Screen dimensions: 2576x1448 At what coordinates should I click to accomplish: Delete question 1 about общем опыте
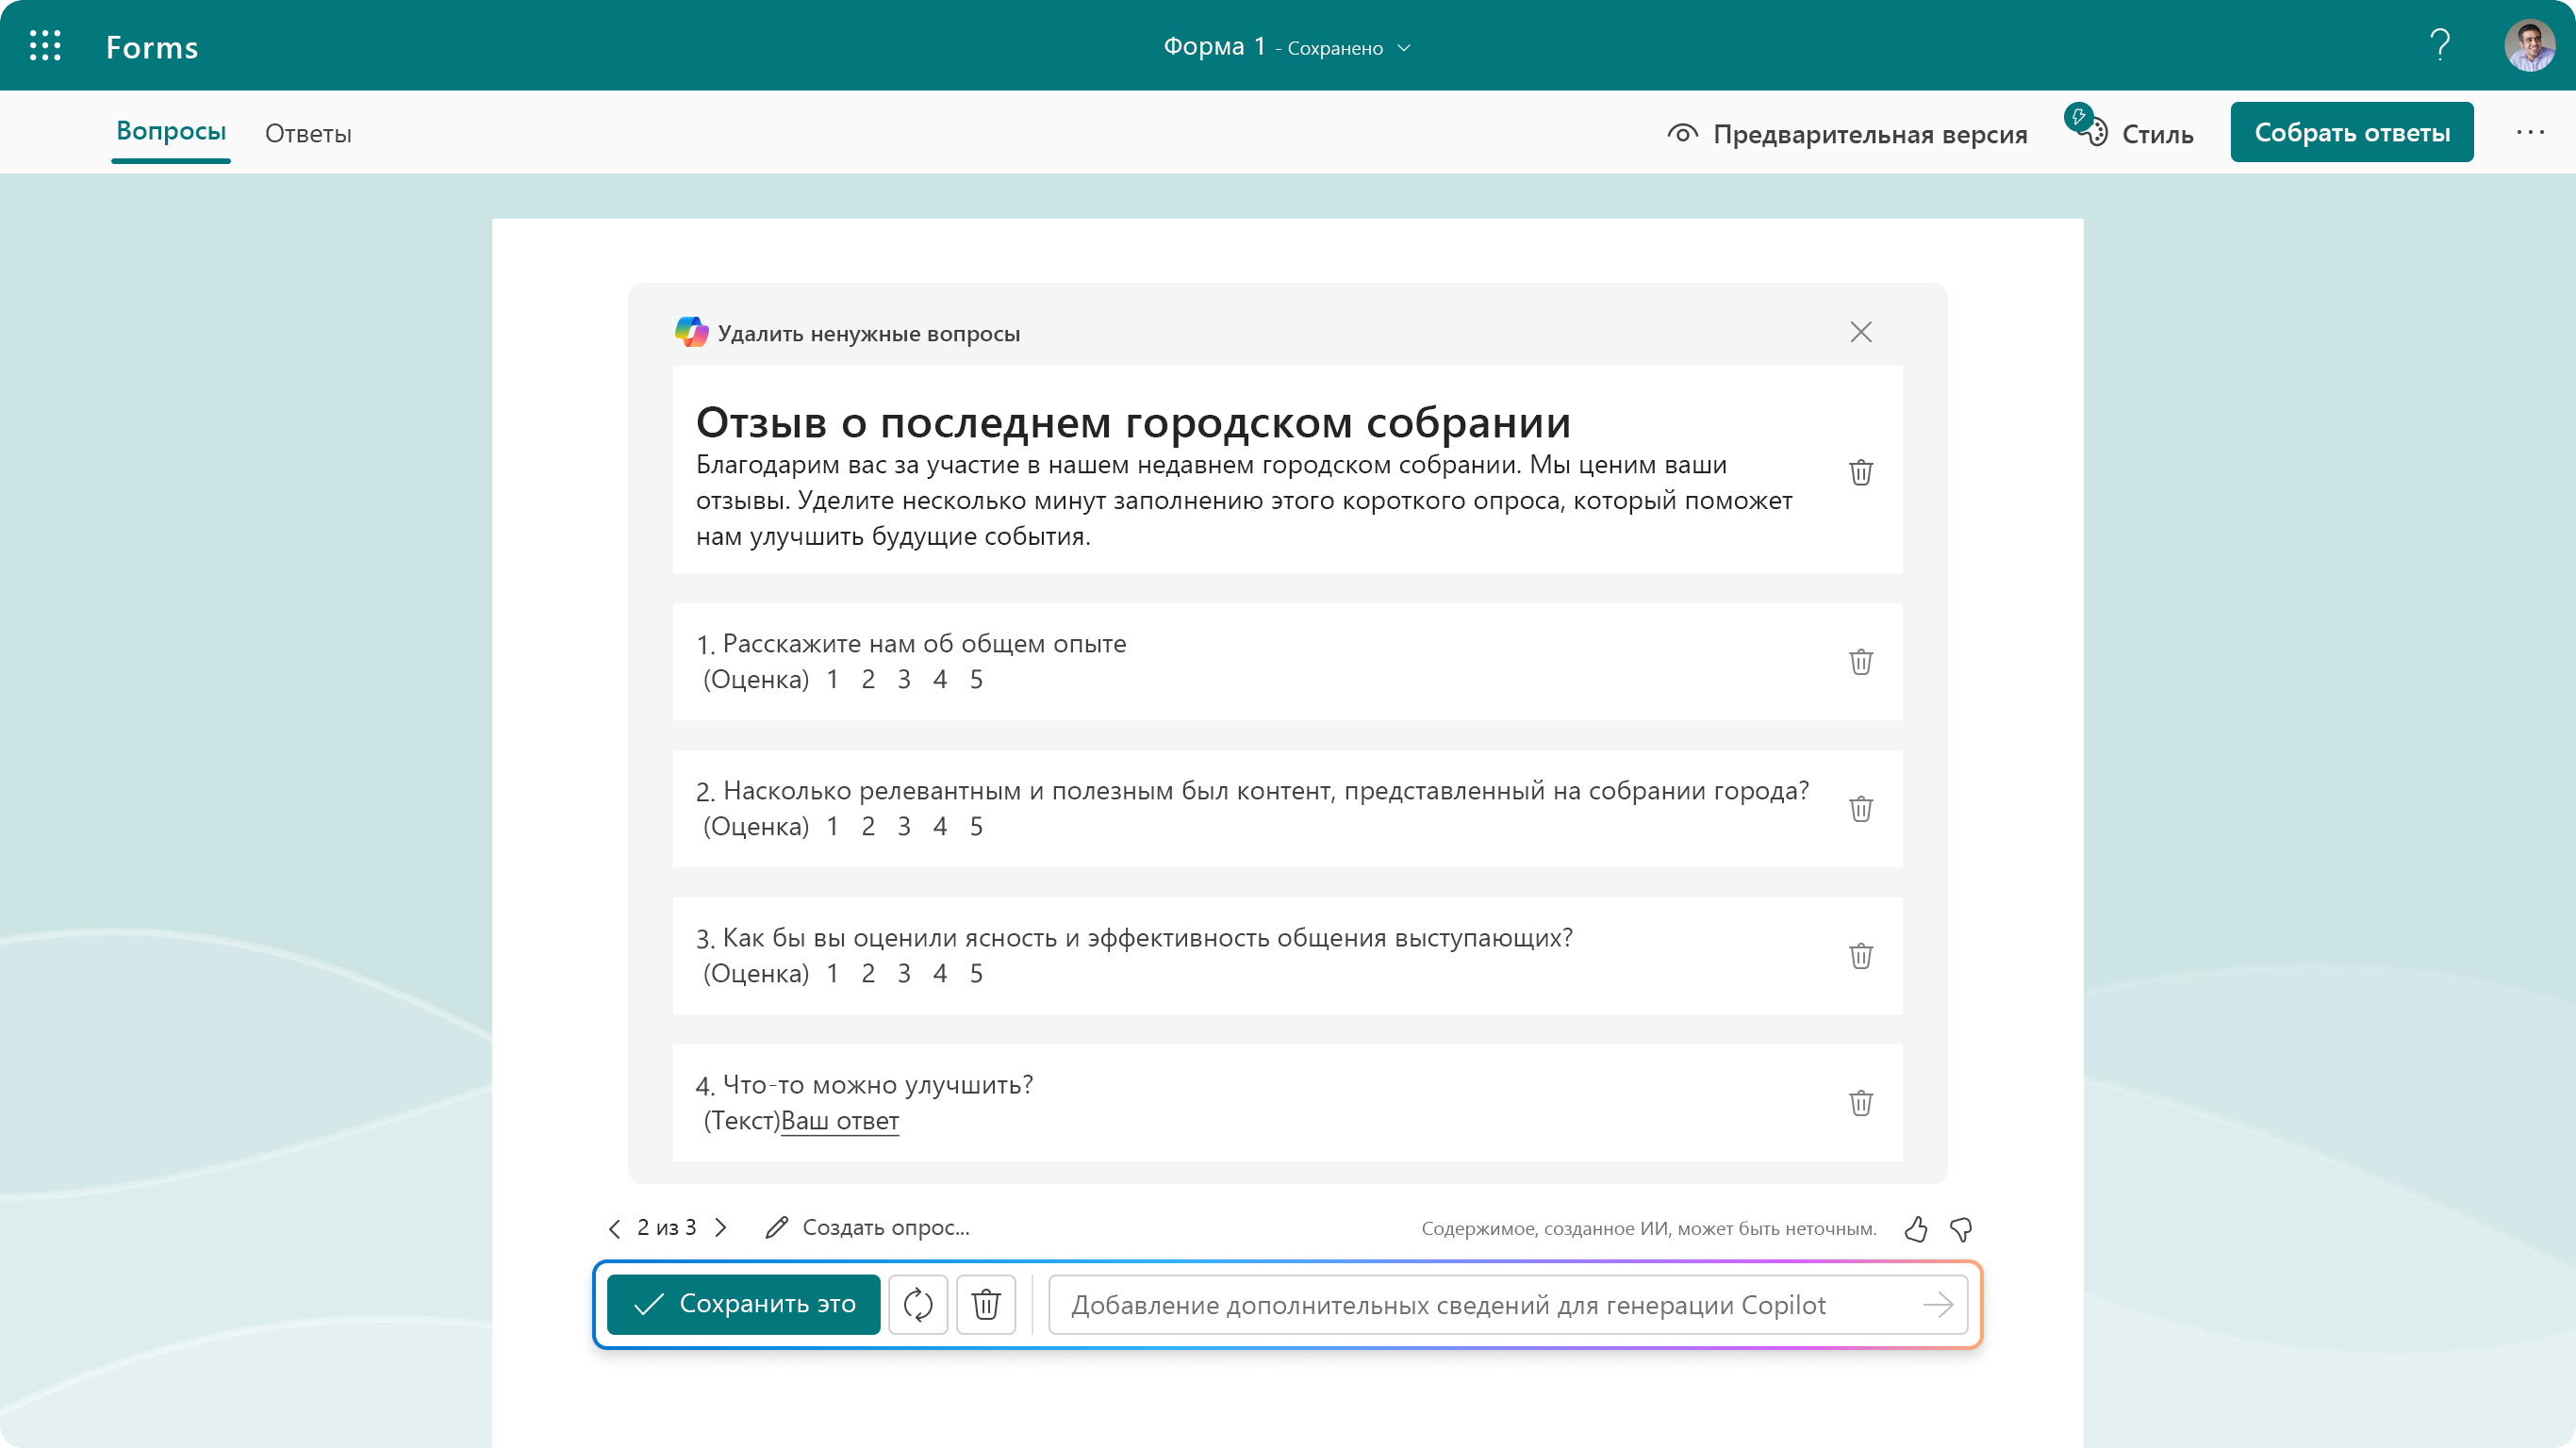(1861, 661)
